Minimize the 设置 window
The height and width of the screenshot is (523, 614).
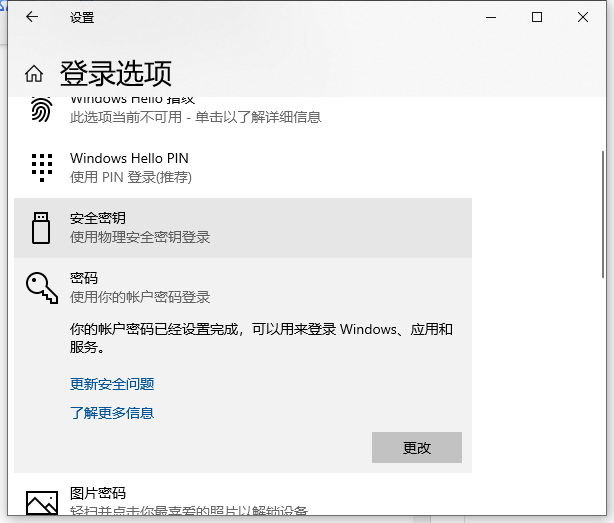(x=491, y=17)
